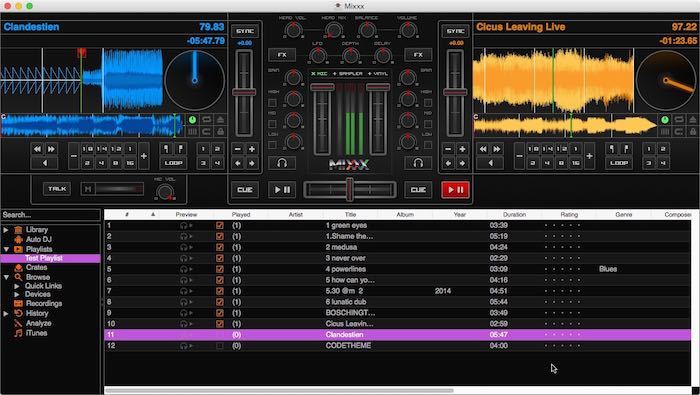This screenshot has height=395, width=700.
Task: Toggle right channel headphone cue
Action: click(418, 163)
